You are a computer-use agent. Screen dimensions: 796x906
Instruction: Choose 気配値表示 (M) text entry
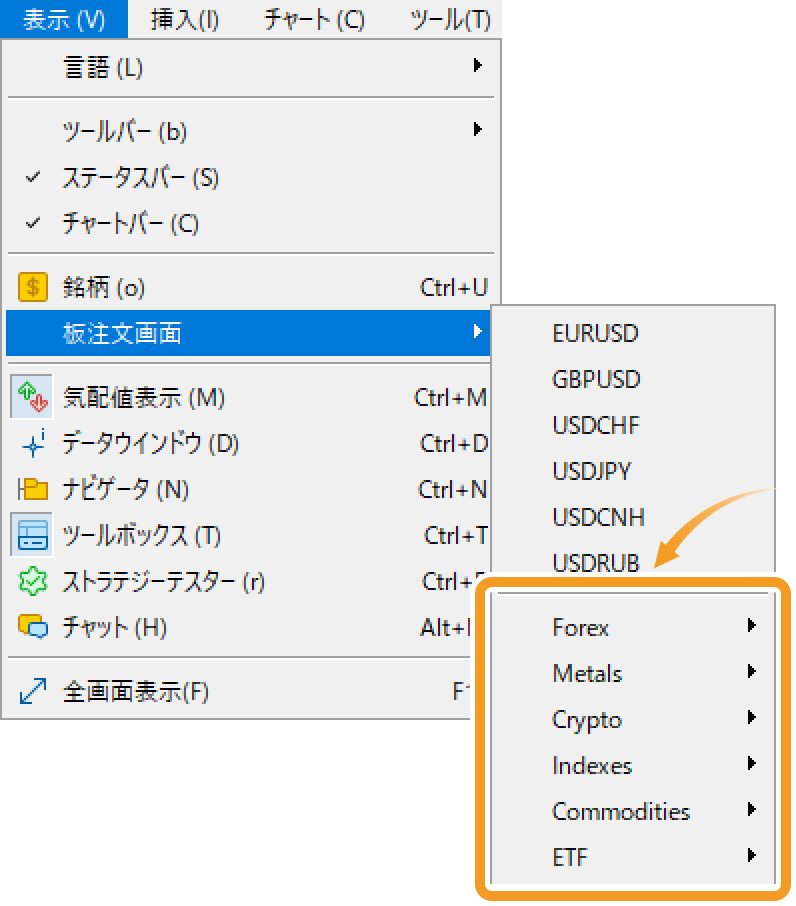pyautogui.click(x=143, y=398)
